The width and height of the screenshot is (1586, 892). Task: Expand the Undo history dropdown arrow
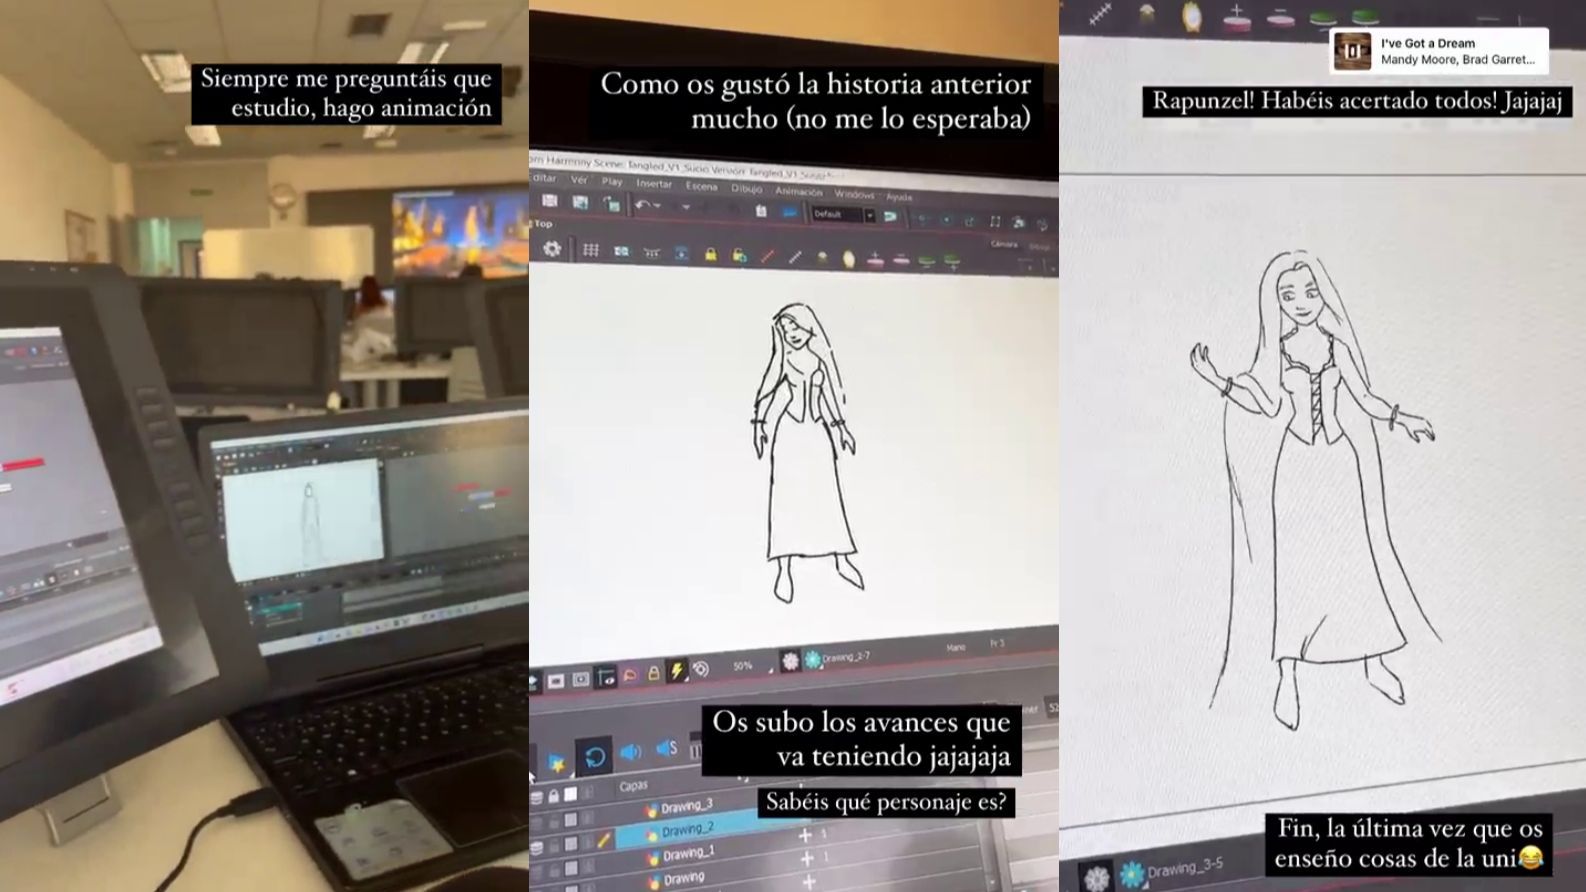coord(657,205)
